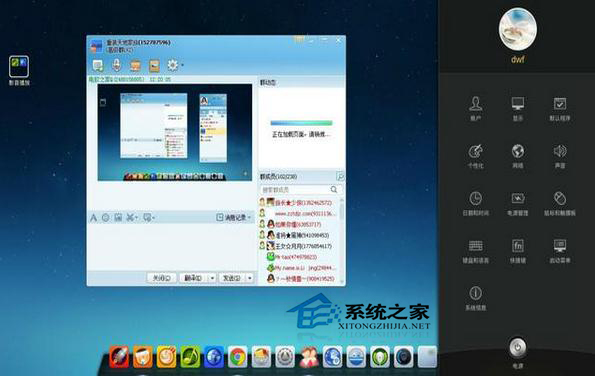Open the dark camera lens dock icon

[x=403, y=357]
